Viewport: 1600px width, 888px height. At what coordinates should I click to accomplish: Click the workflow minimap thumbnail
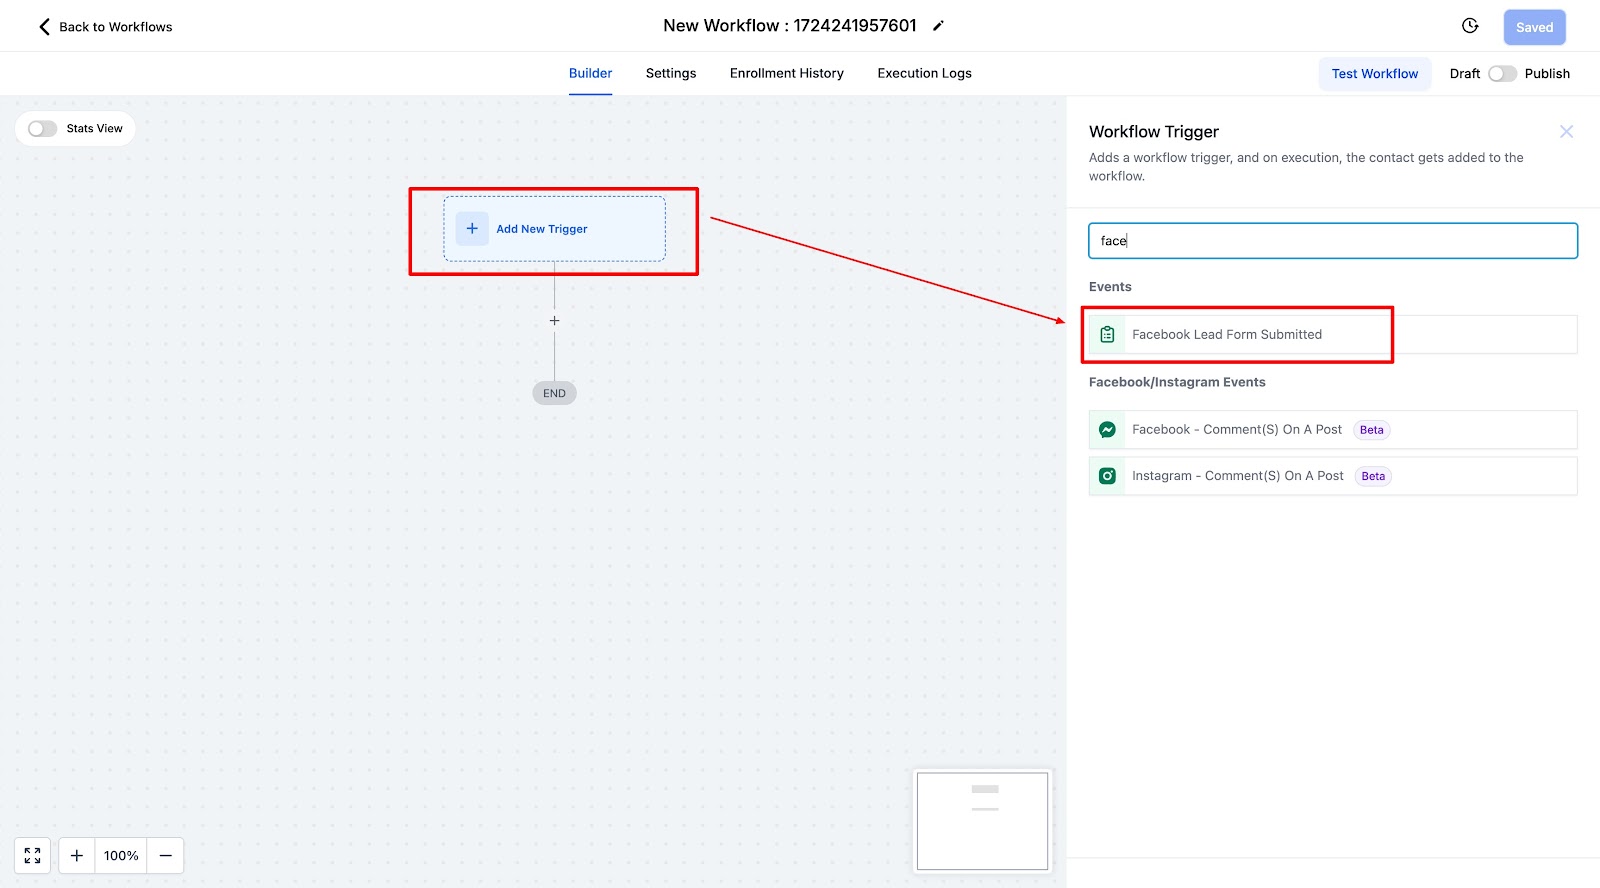point(983,821)
